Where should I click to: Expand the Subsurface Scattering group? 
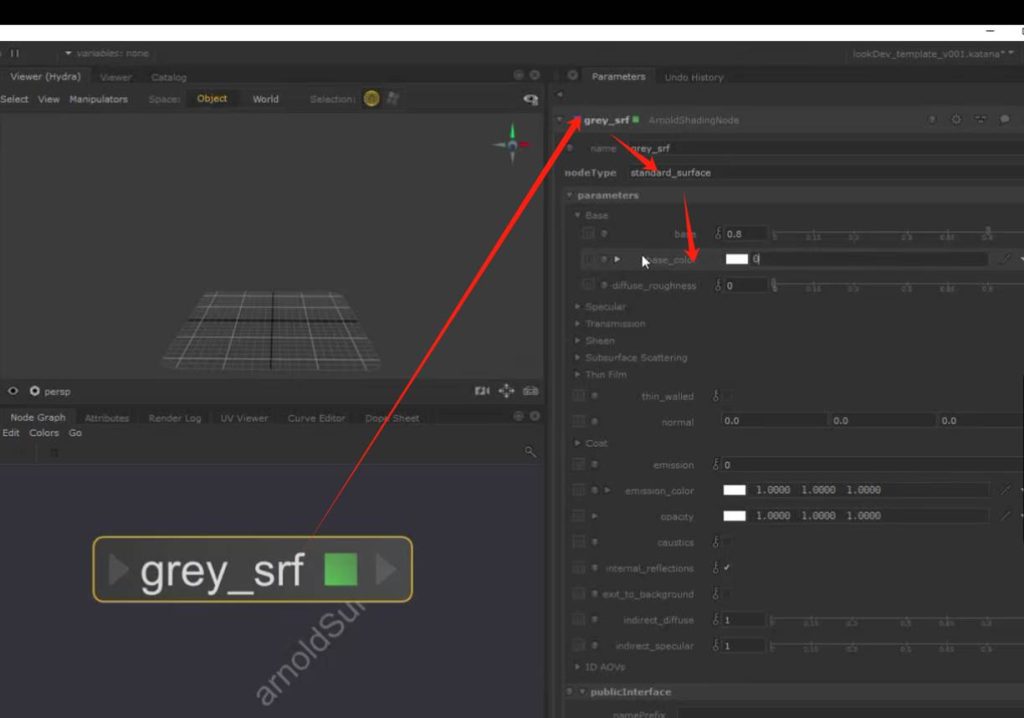(635, 357)
